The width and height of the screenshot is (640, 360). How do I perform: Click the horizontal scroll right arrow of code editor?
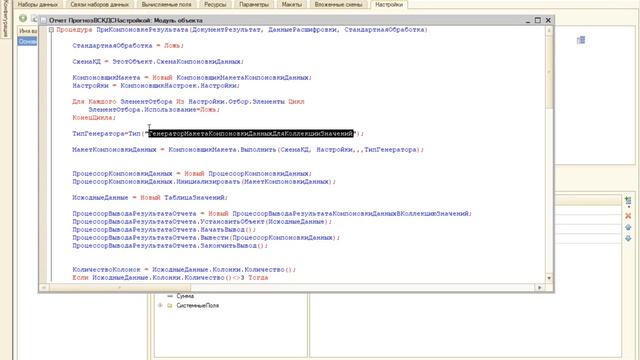[x=540, y=288]
